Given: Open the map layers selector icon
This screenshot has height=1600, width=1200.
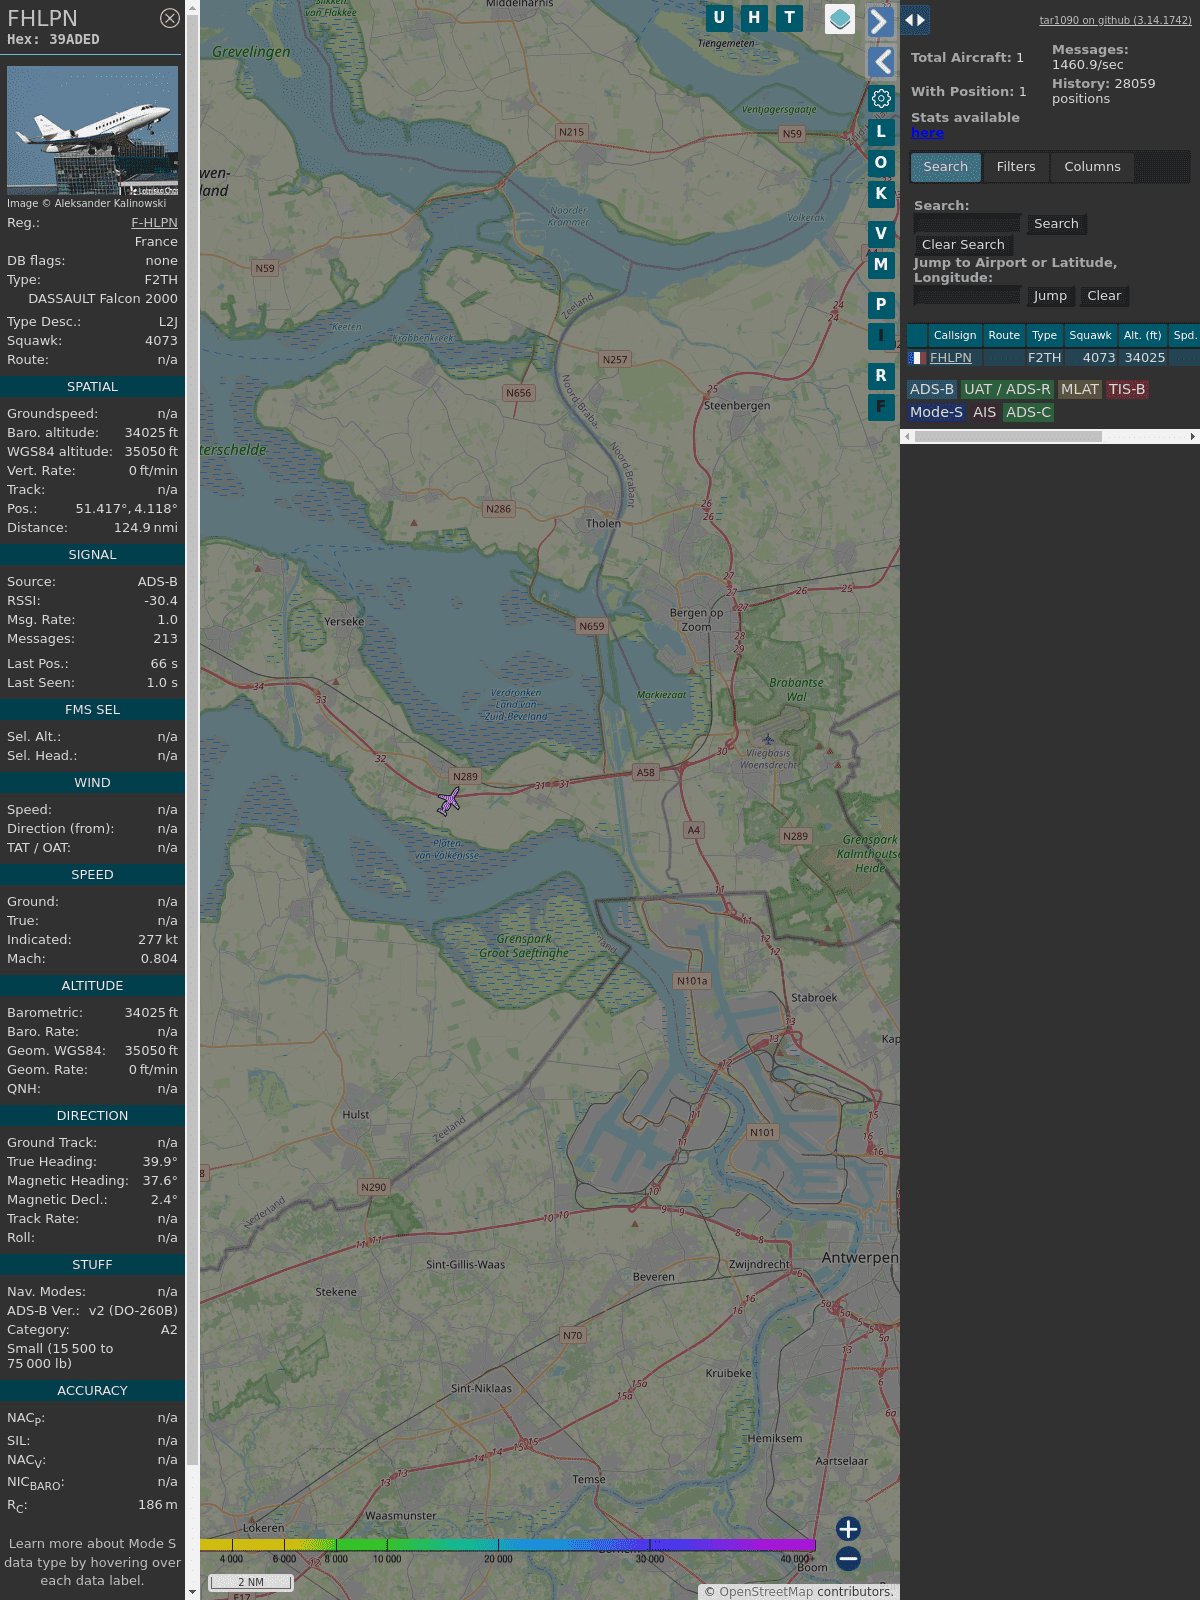Looking at the screenshot, I should coord(840,19).
